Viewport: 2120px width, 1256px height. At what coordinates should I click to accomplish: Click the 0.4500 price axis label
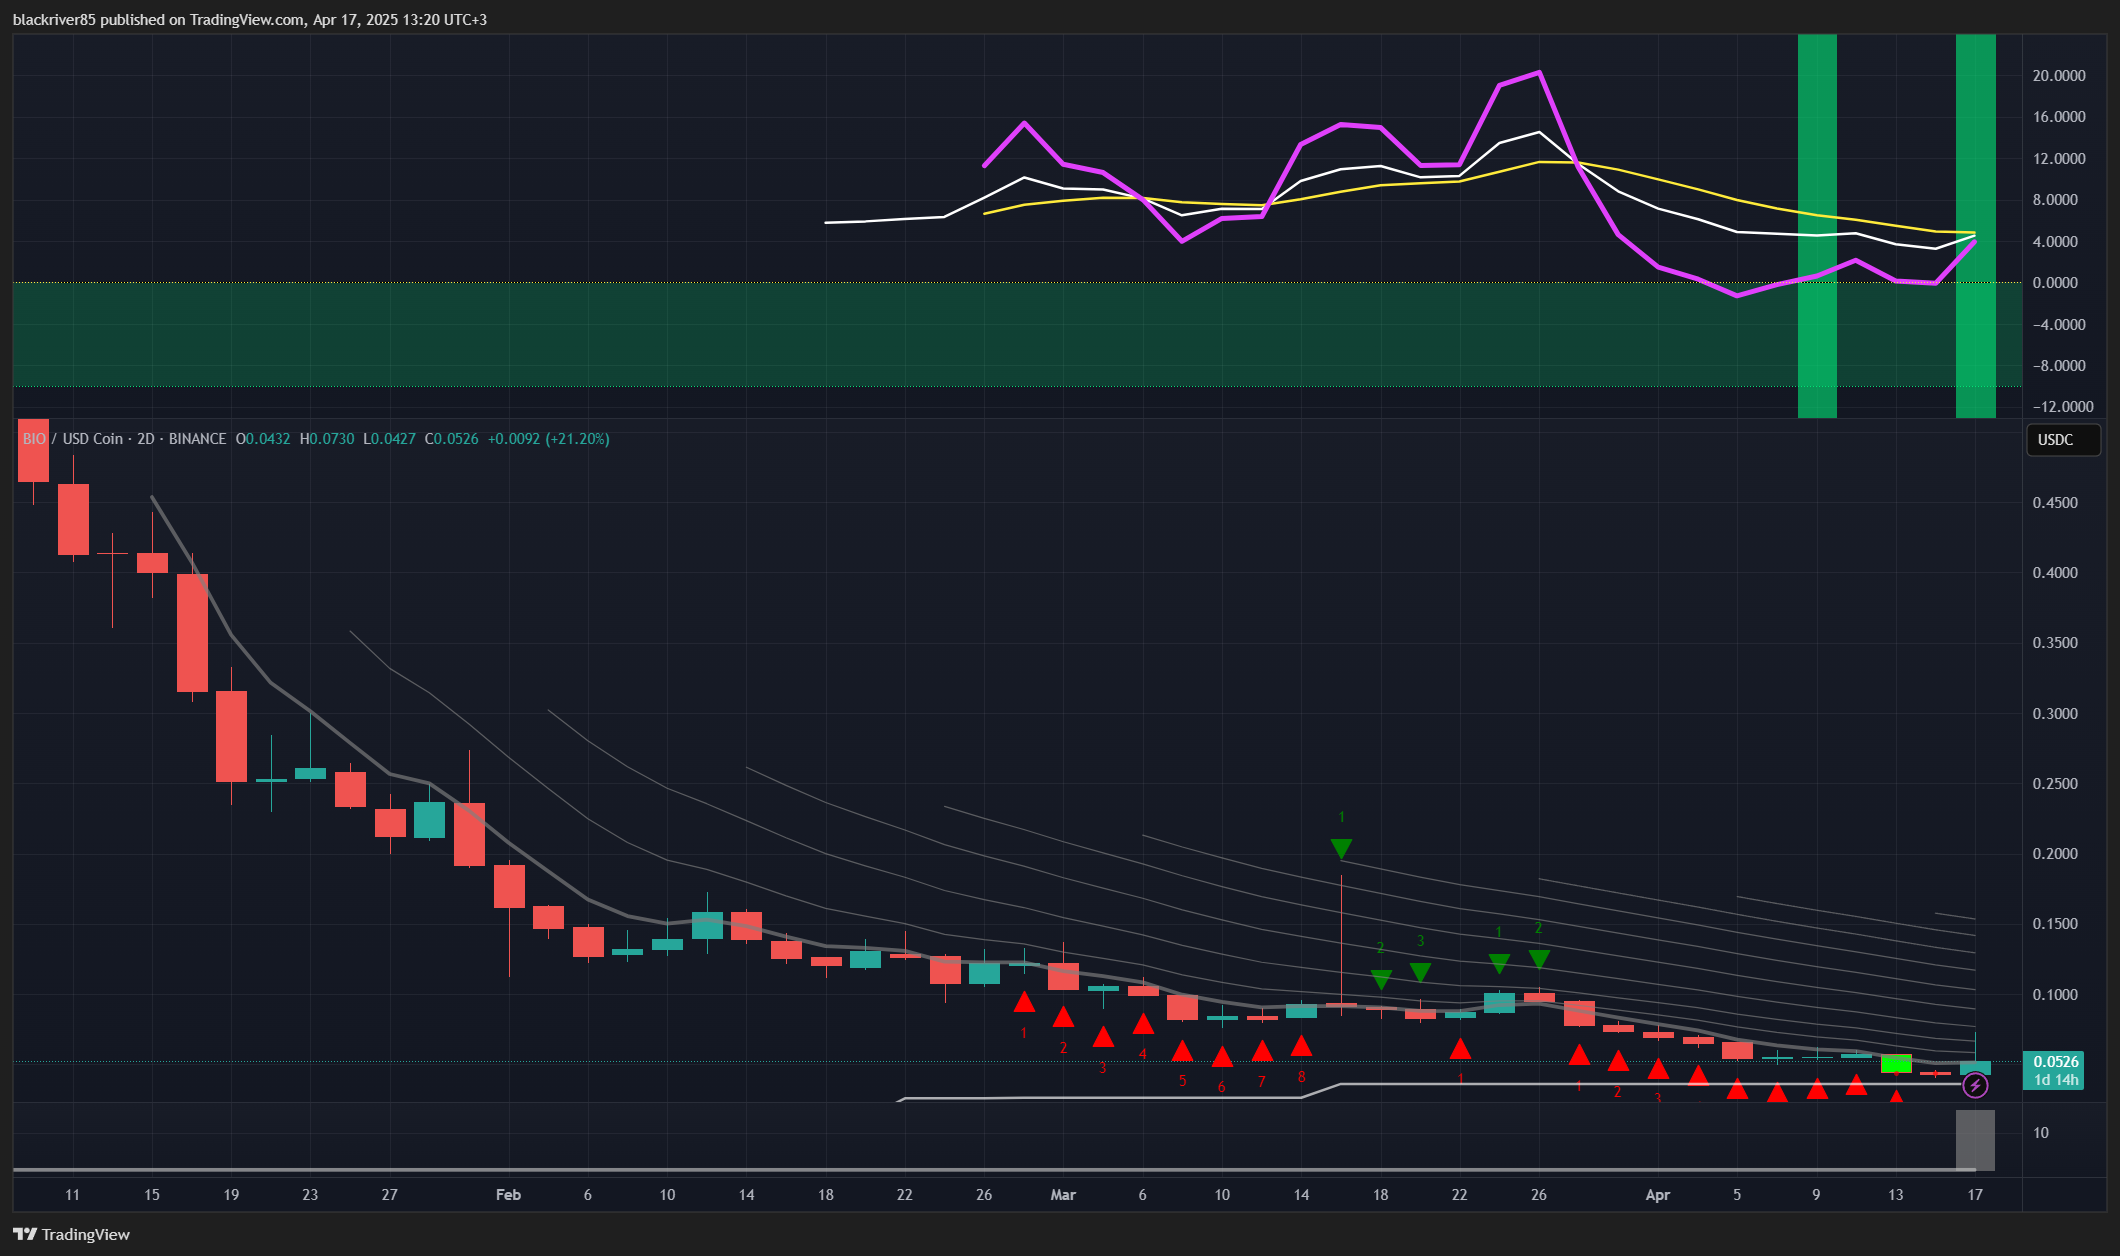pos(2055,503)
